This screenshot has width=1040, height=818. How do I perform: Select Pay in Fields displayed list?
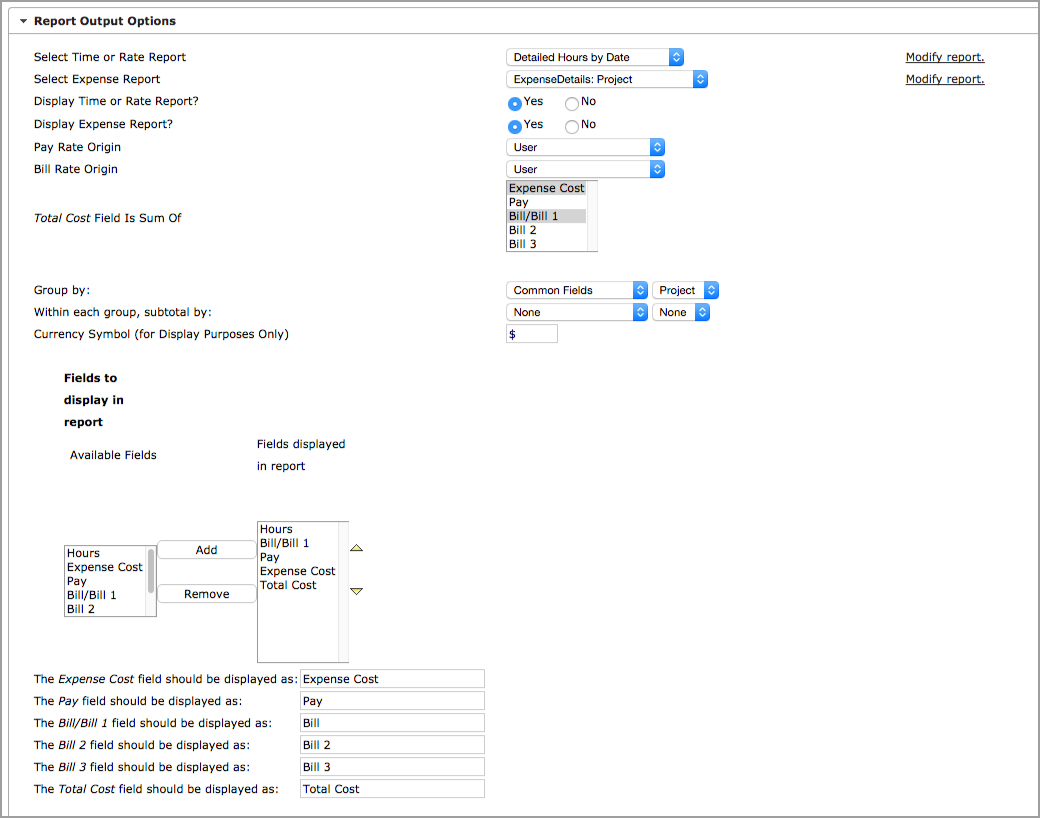coord(298,557)
